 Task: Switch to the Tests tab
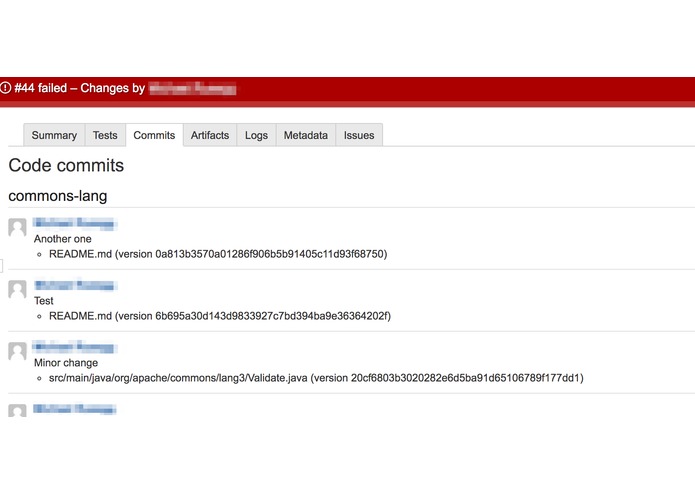point(105,135)
